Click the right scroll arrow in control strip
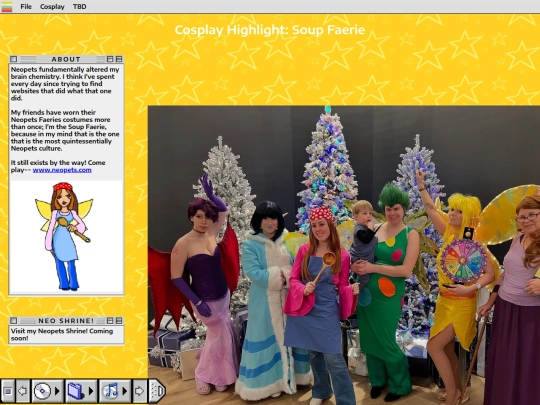Image resolution: width=540 pixels, height=405 pixels. 139,391
